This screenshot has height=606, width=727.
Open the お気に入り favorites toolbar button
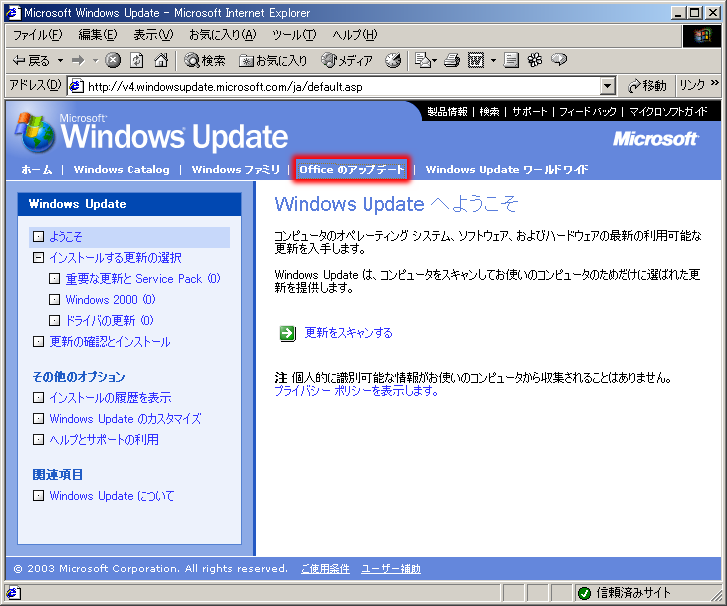(x=273, y=60)
